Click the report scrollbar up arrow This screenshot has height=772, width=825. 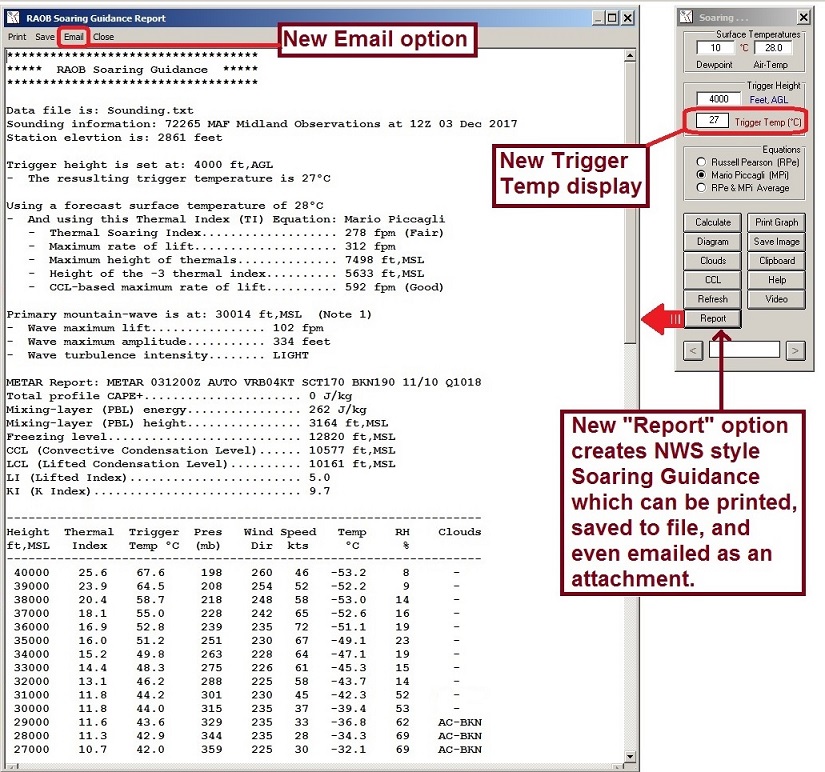[630, 55]
